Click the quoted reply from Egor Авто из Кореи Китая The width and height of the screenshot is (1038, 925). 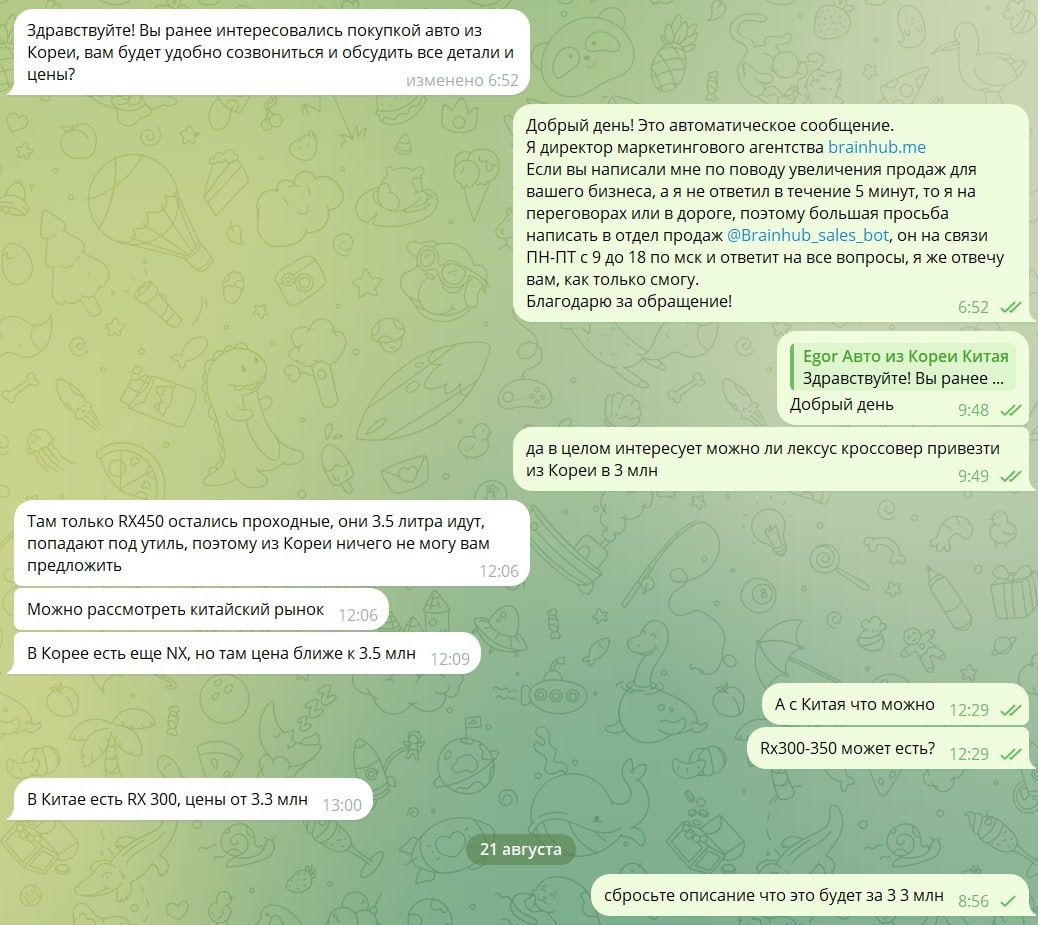click(899, 367)
